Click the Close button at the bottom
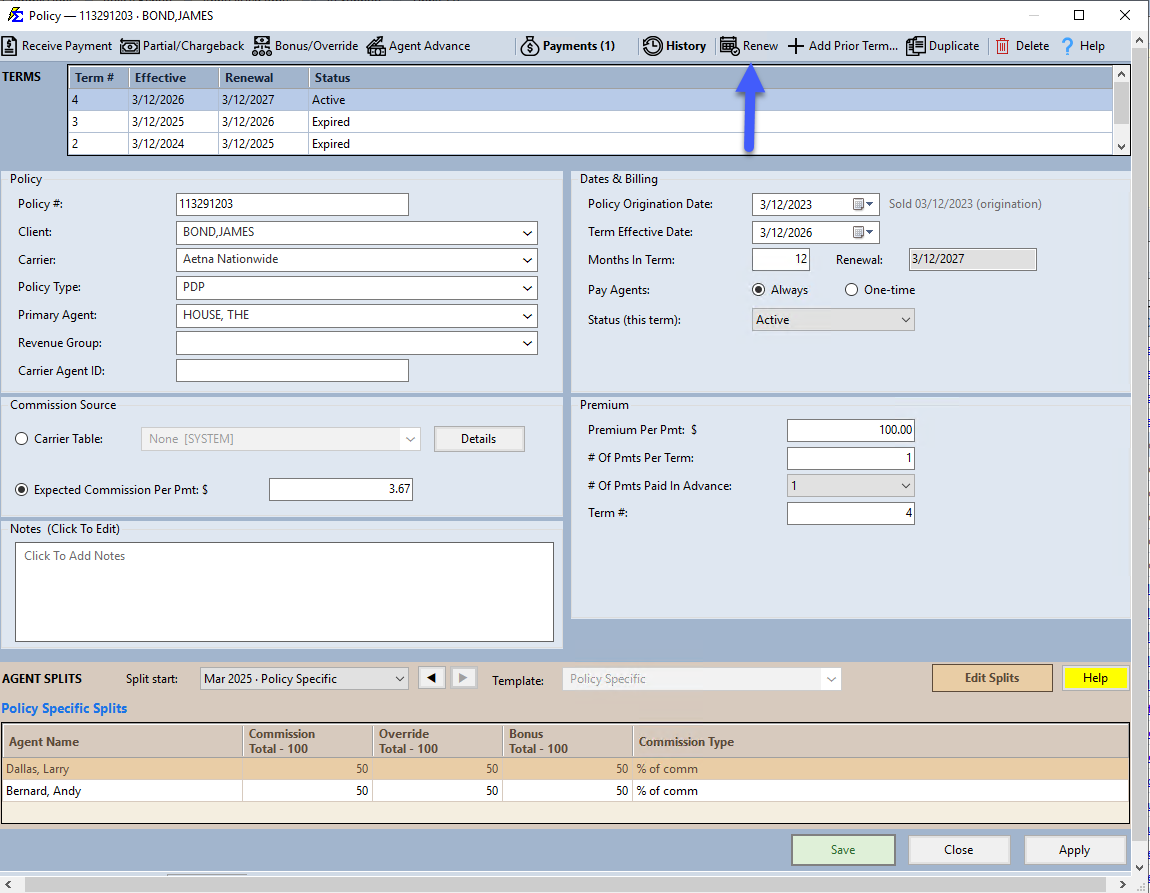The image size is (1150, 893). pos(959,850)
